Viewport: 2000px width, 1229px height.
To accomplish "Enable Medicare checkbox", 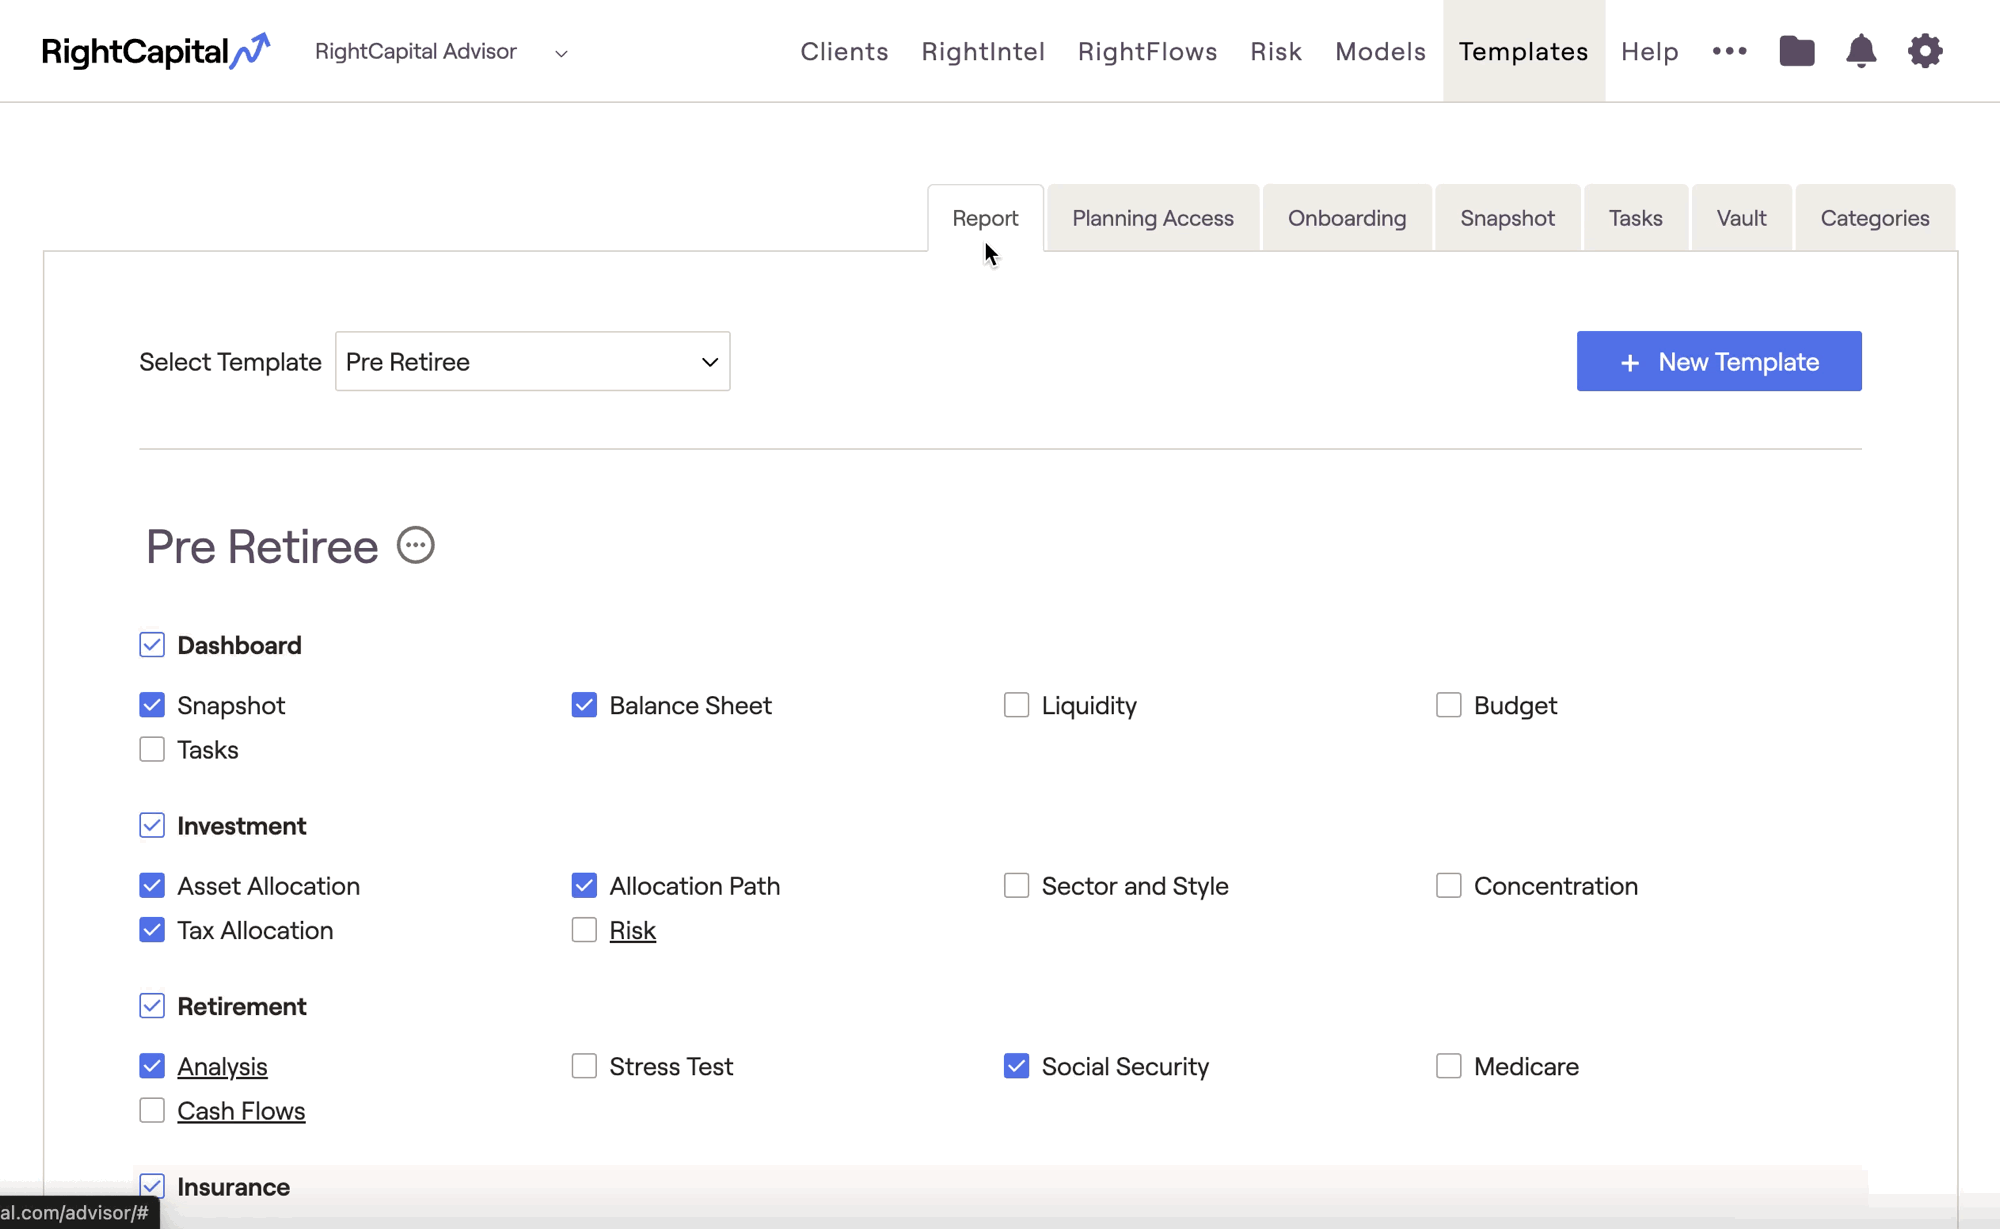I will click(1448, 1066).
